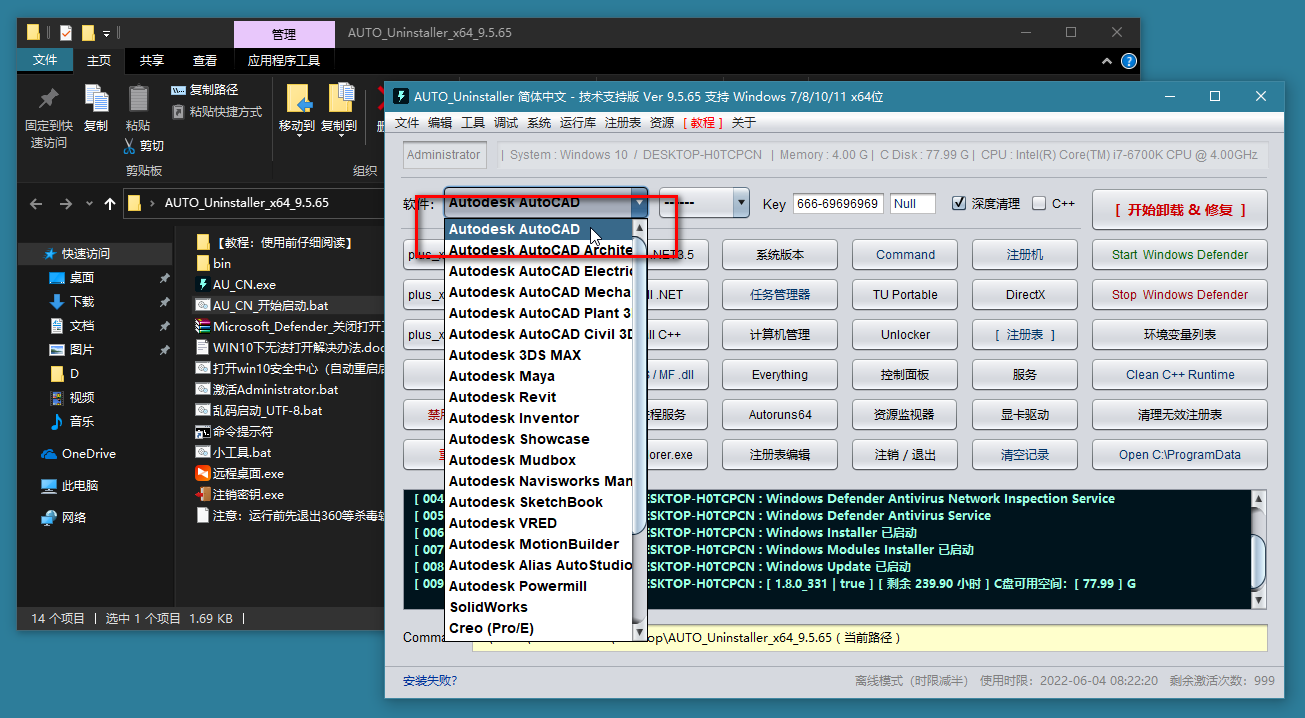The width and height of the screenshot is (1305, 718).
Task: Click in the Key input field
Action: point(838,204)
